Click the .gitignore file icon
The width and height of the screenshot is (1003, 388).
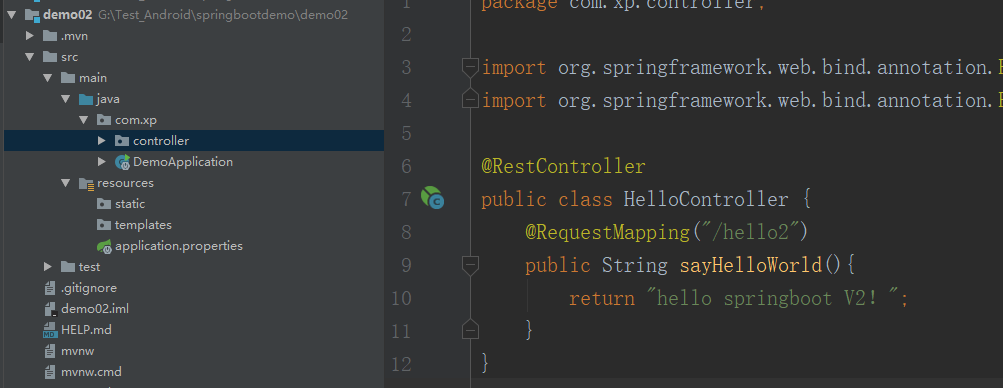coord(50,288)
